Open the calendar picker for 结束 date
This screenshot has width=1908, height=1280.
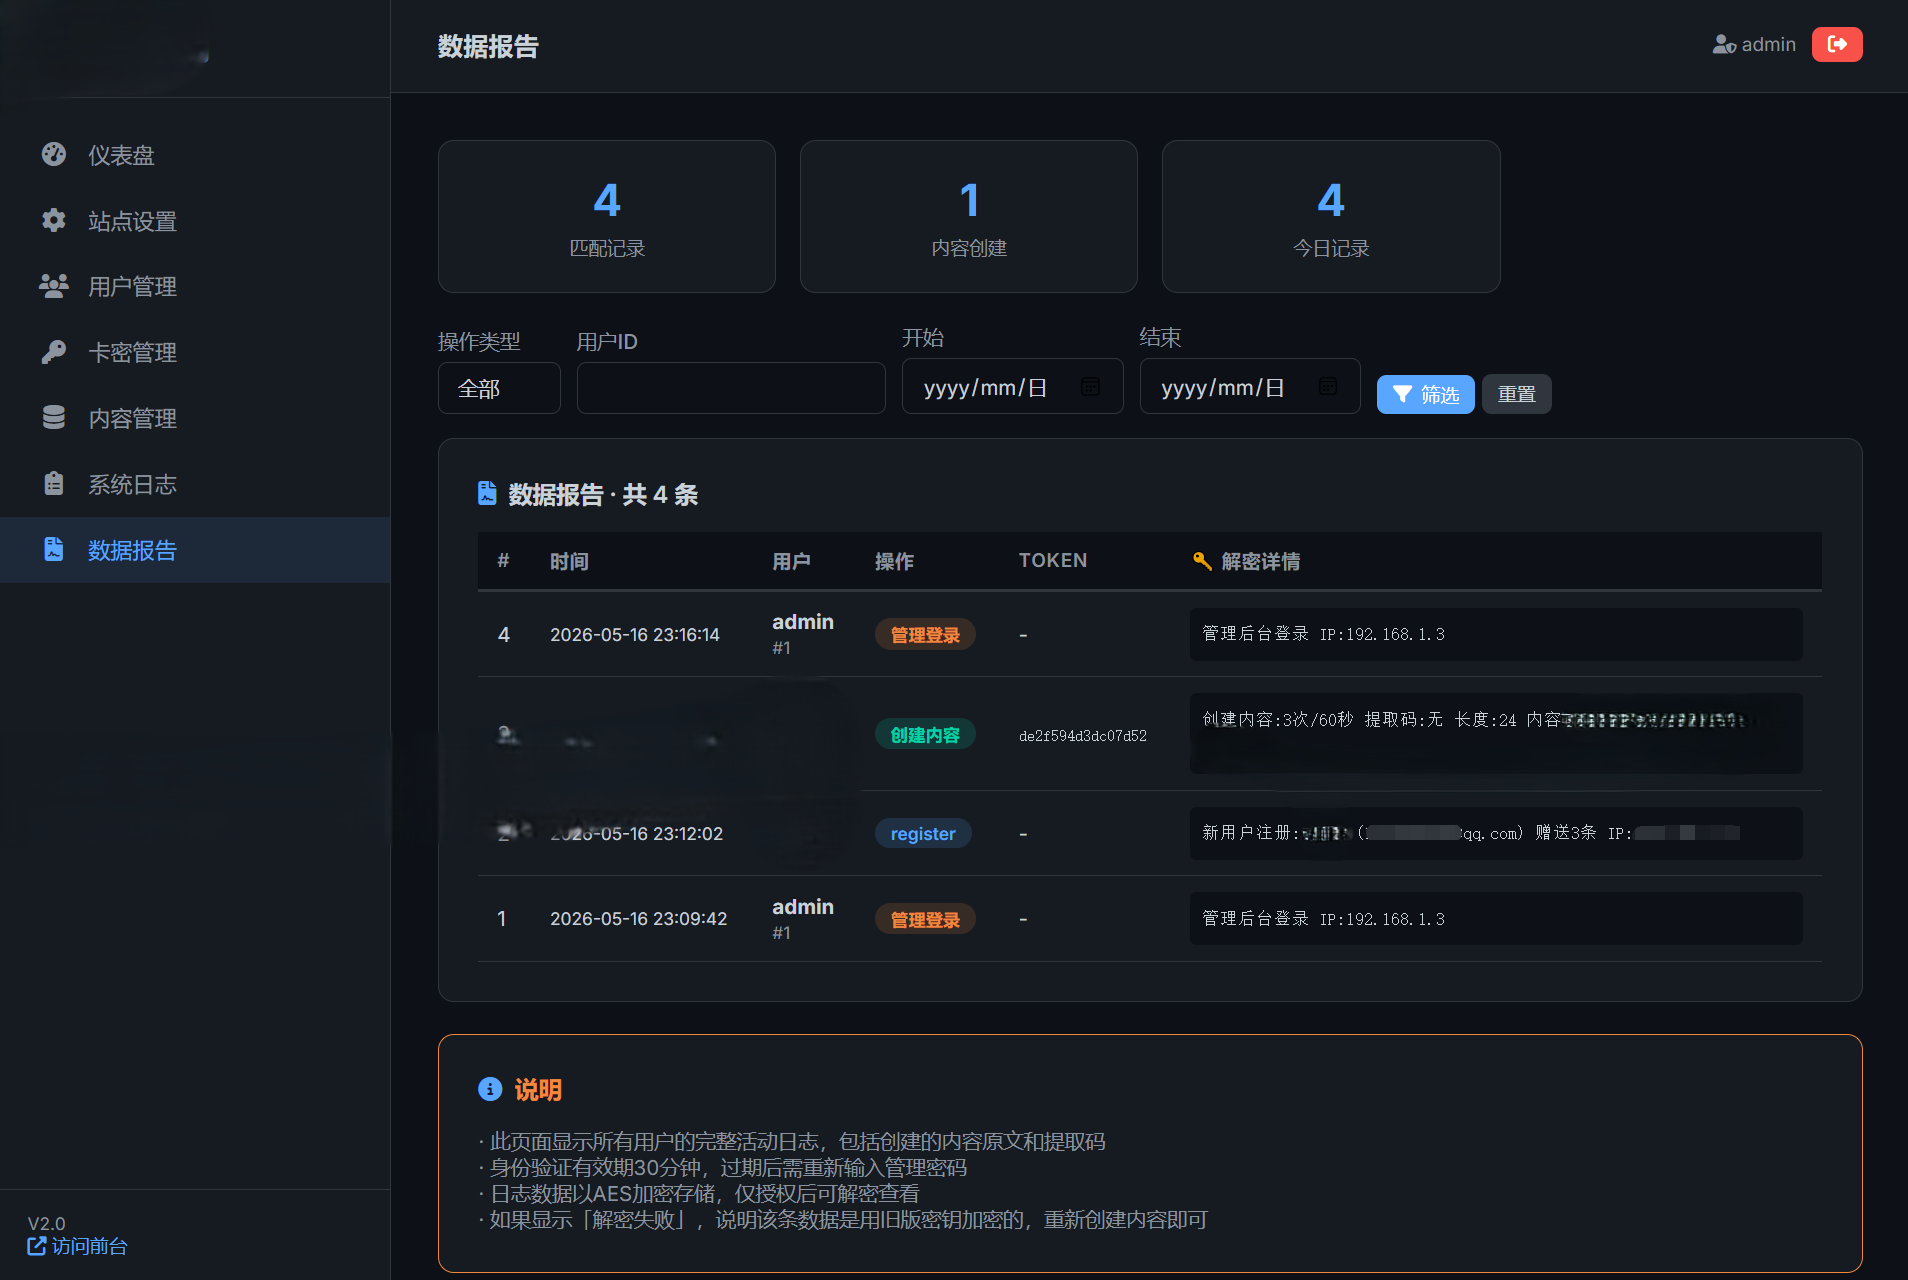pyautogui.click(x=1327, y=387)
